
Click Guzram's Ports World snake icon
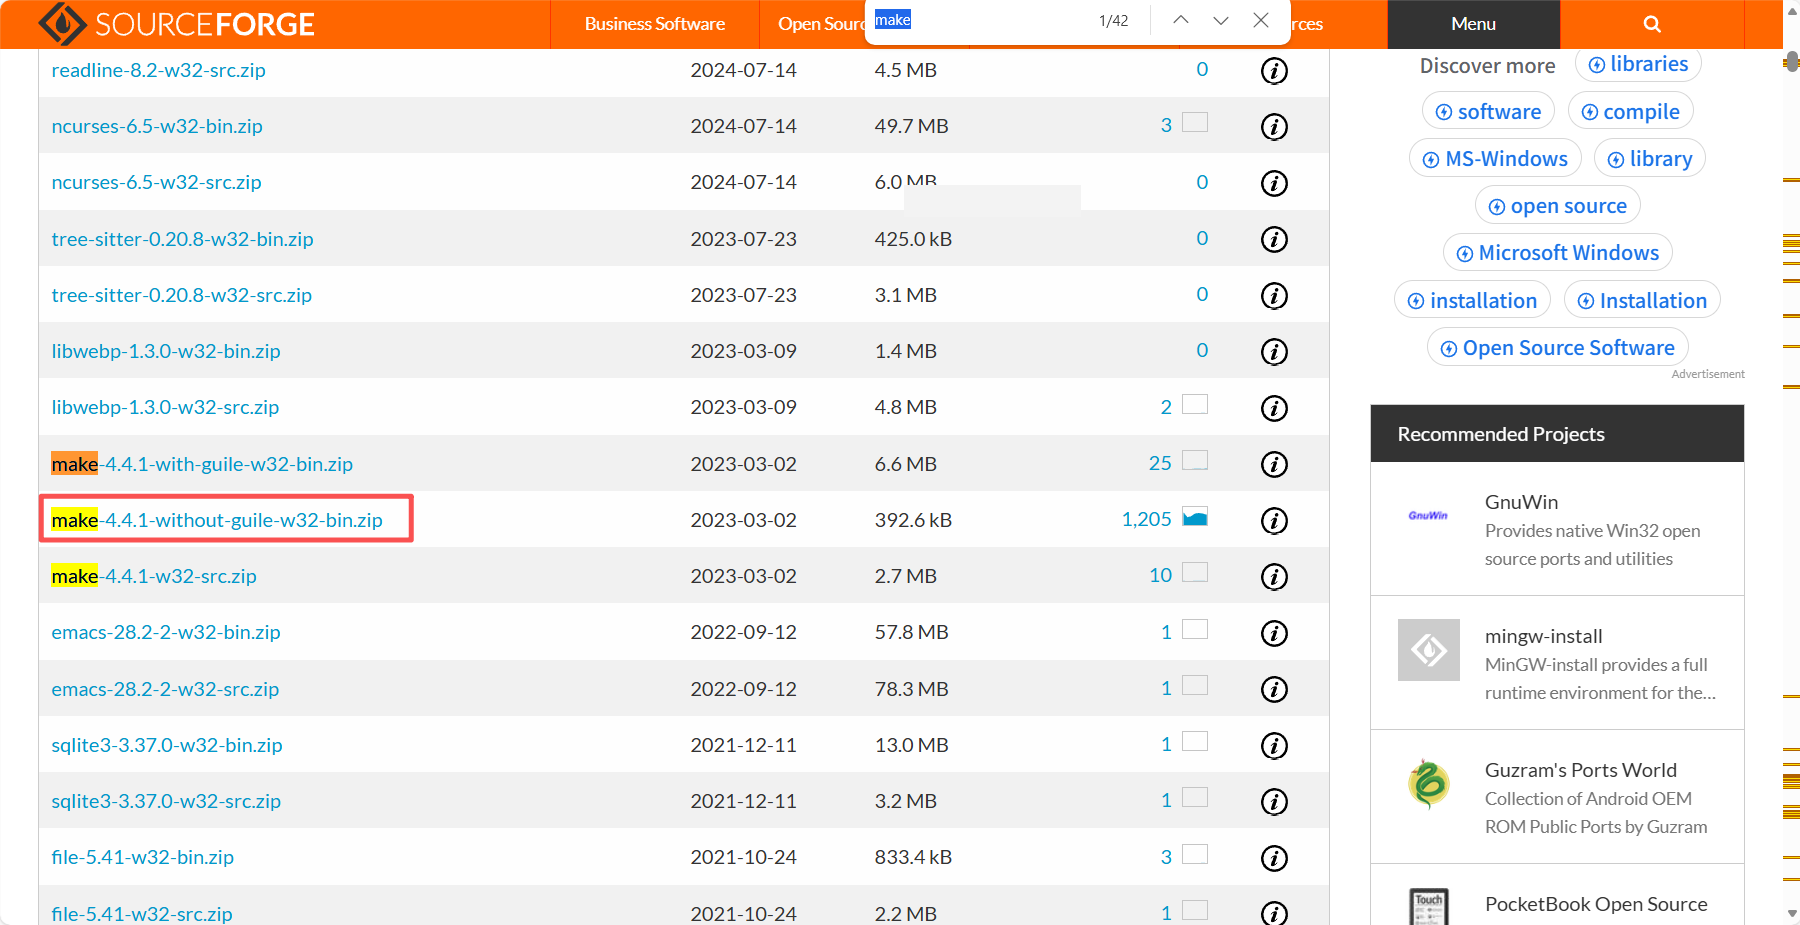(1429, 783)
